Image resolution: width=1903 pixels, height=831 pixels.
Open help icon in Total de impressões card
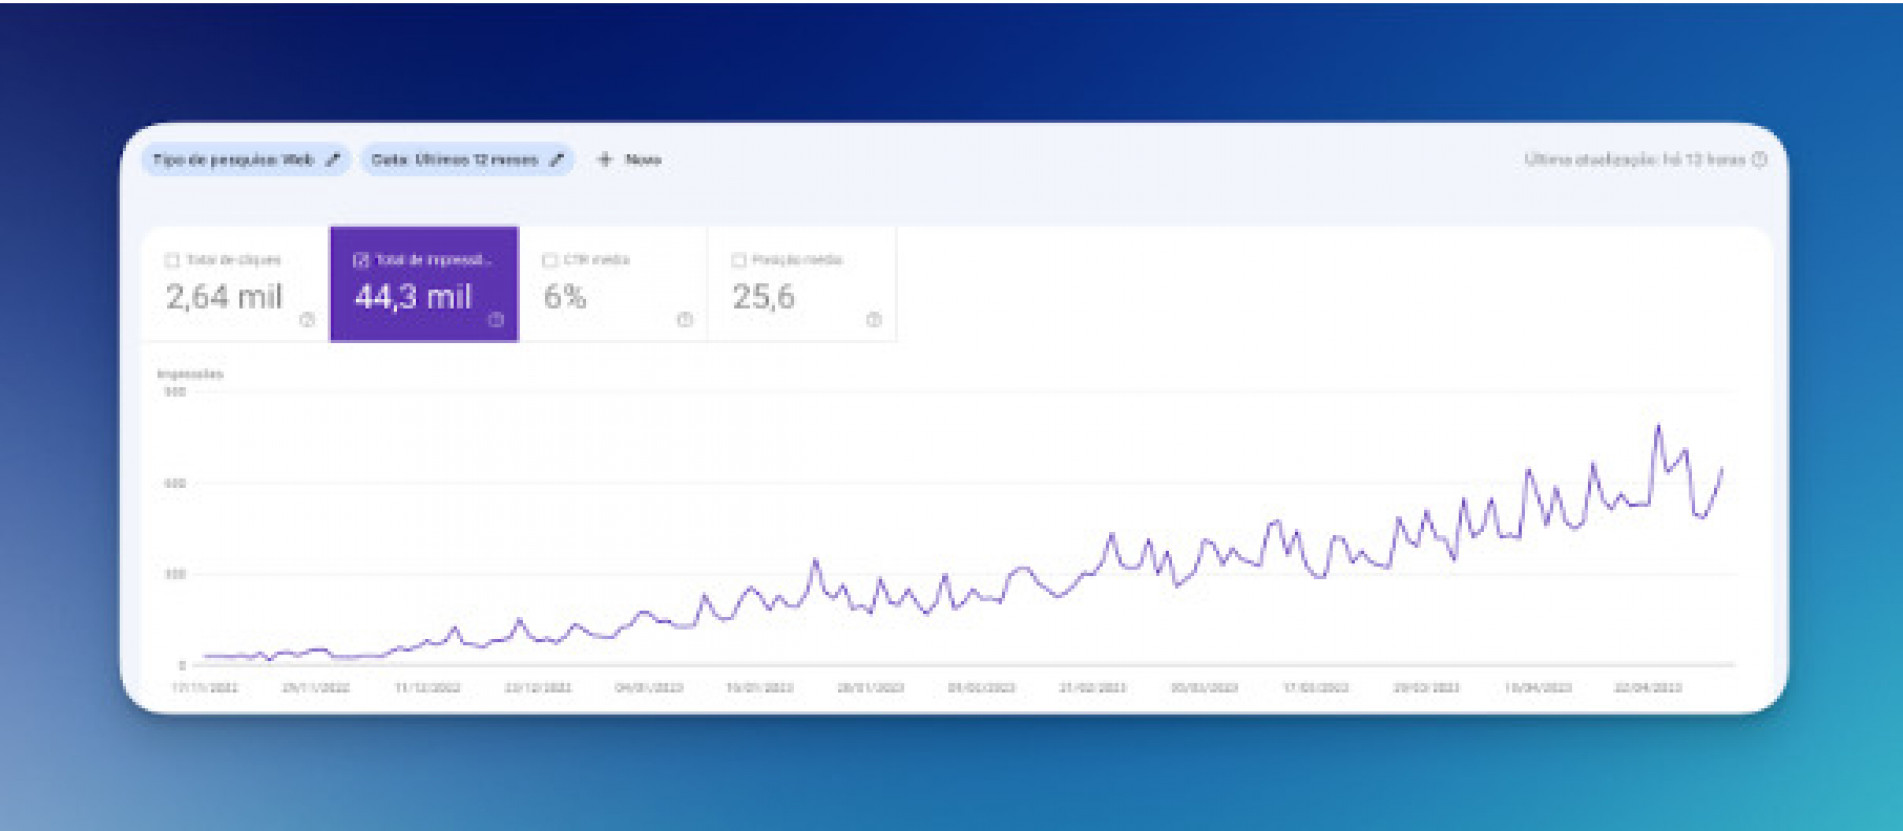coord(496,320)
